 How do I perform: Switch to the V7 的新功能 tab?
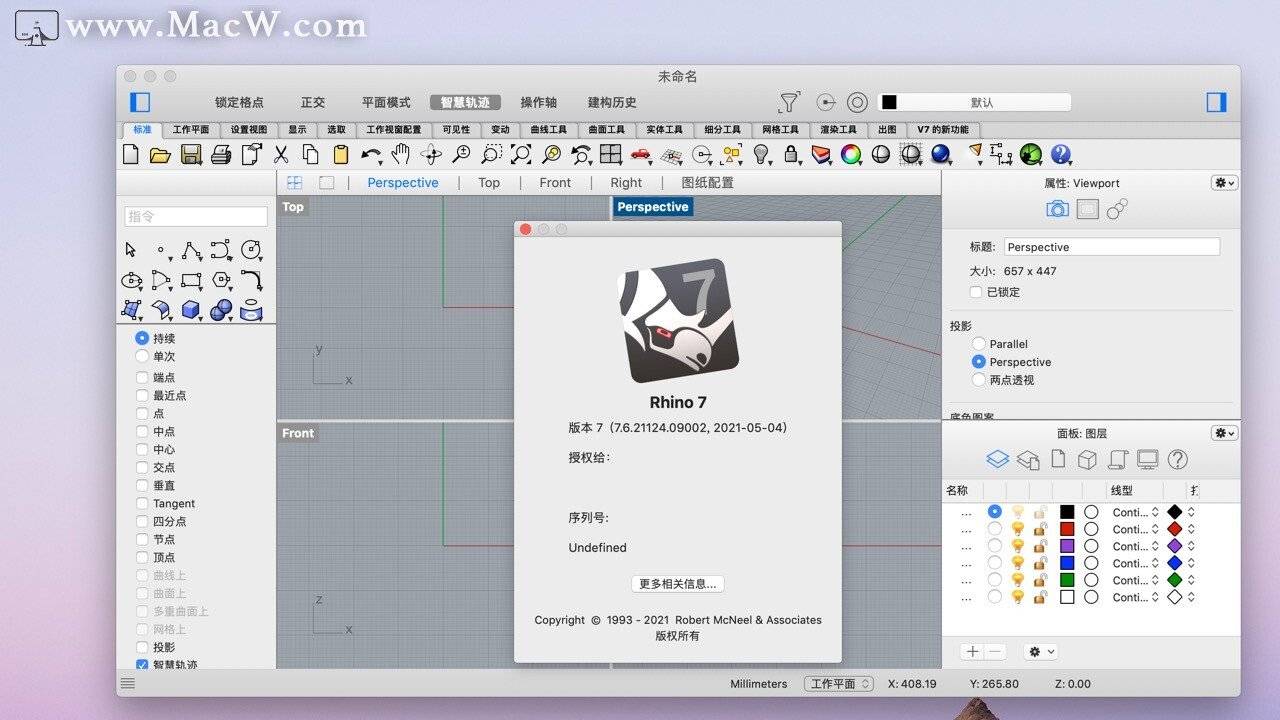click(943, 130)
